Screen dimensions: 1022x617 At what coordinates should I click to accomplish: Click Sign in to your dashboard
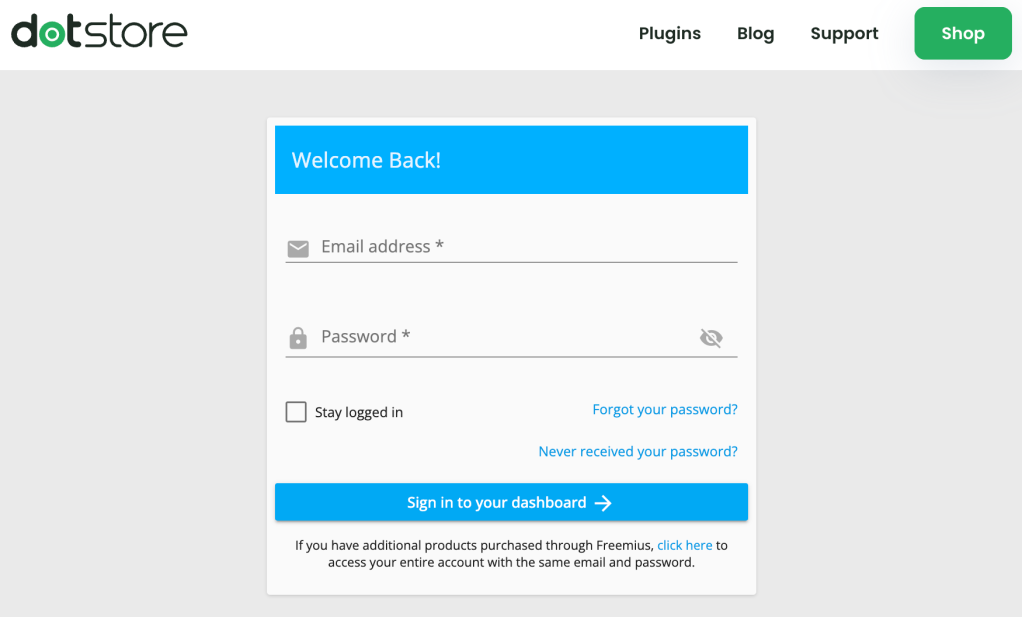click(x=511, y=502)
